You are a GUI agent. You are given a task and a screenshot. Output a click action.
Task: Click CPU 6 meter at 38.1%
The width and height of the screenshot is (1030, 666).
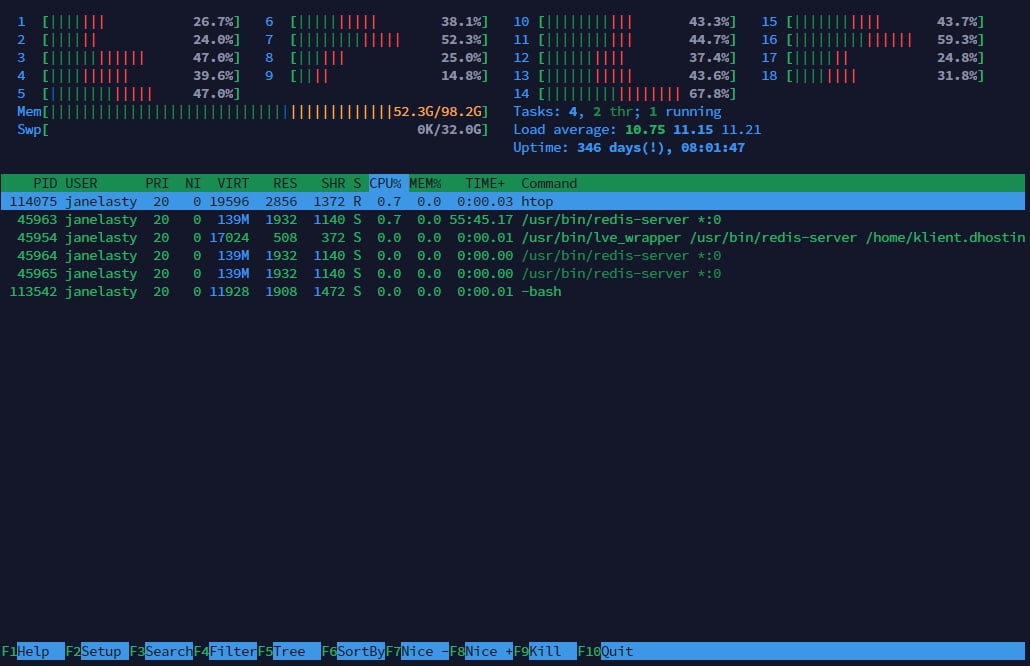tap(376, 22)
